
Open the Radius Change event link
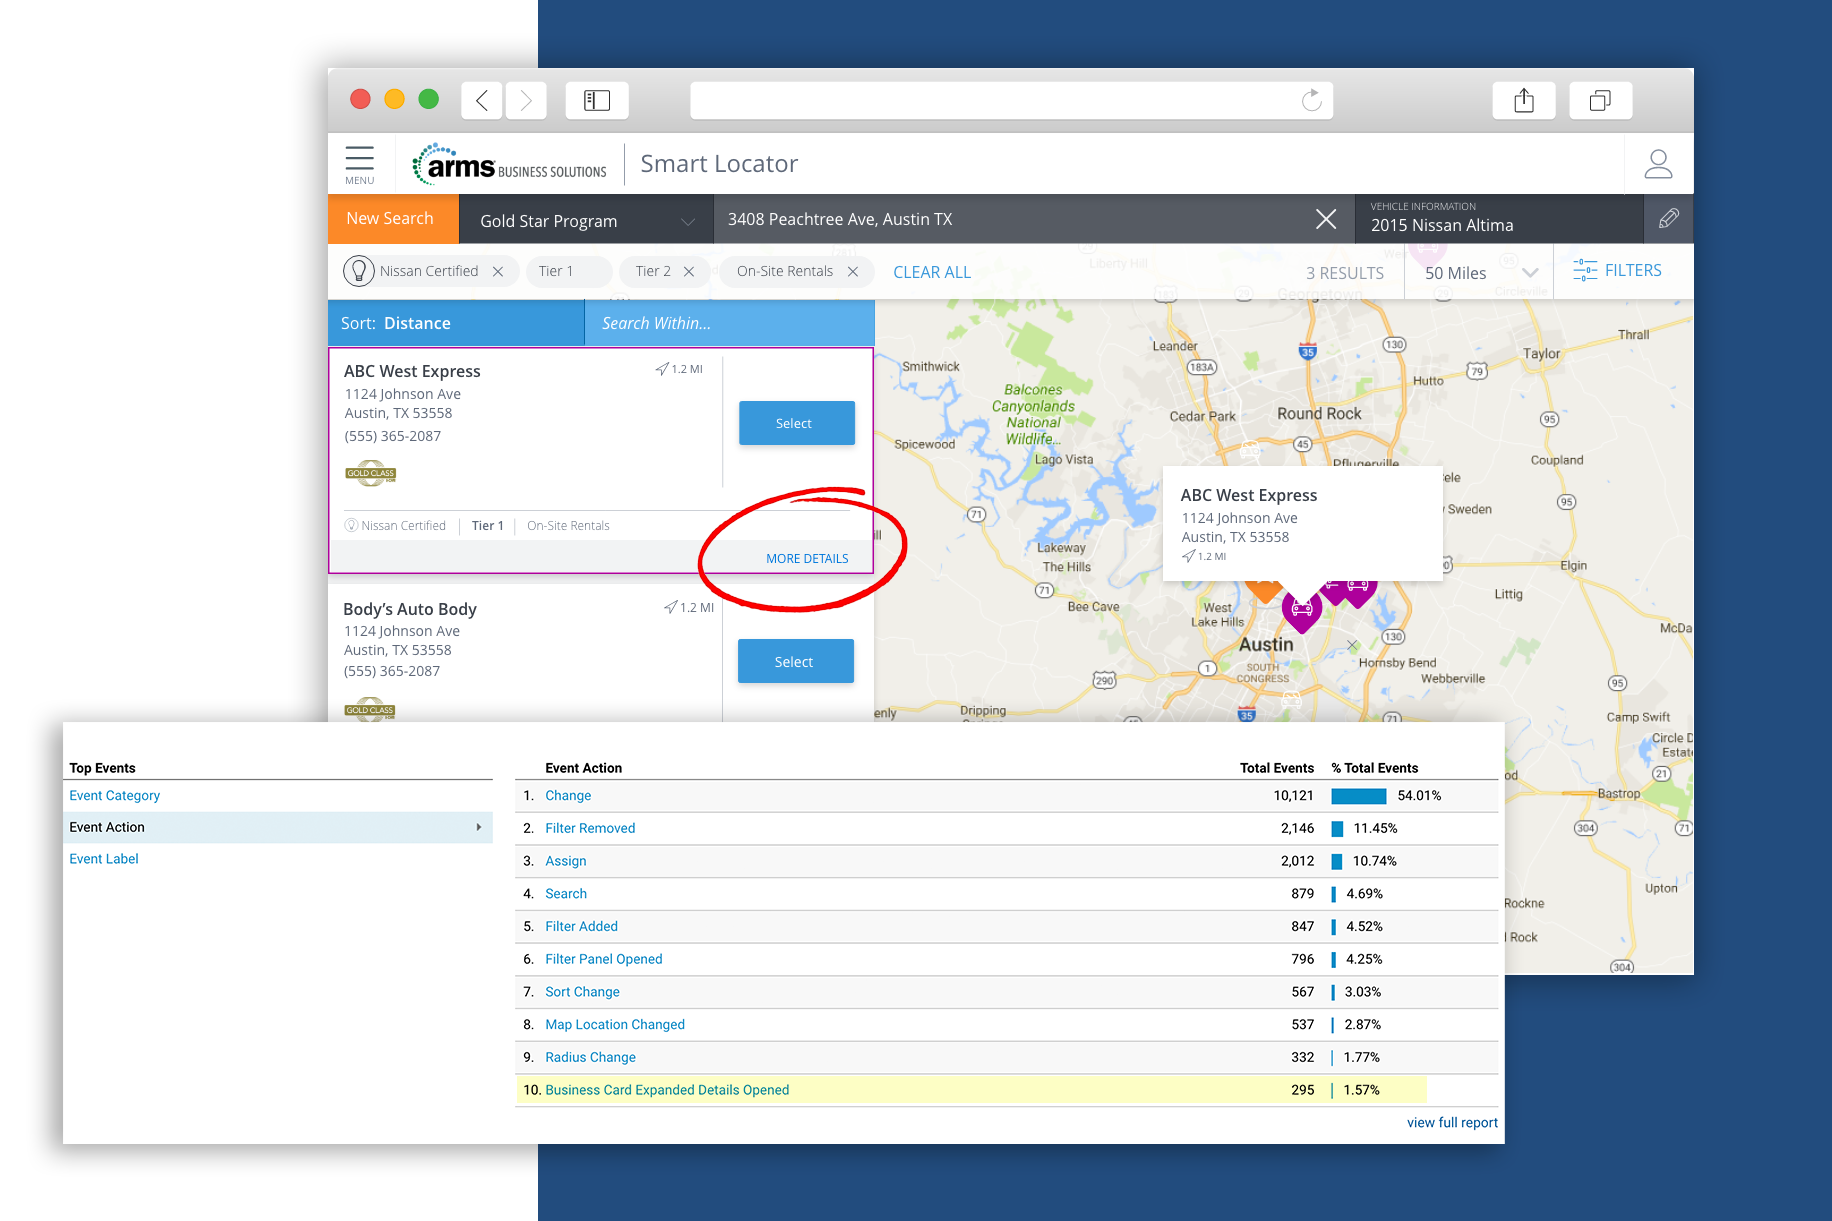click(590, 1057)
